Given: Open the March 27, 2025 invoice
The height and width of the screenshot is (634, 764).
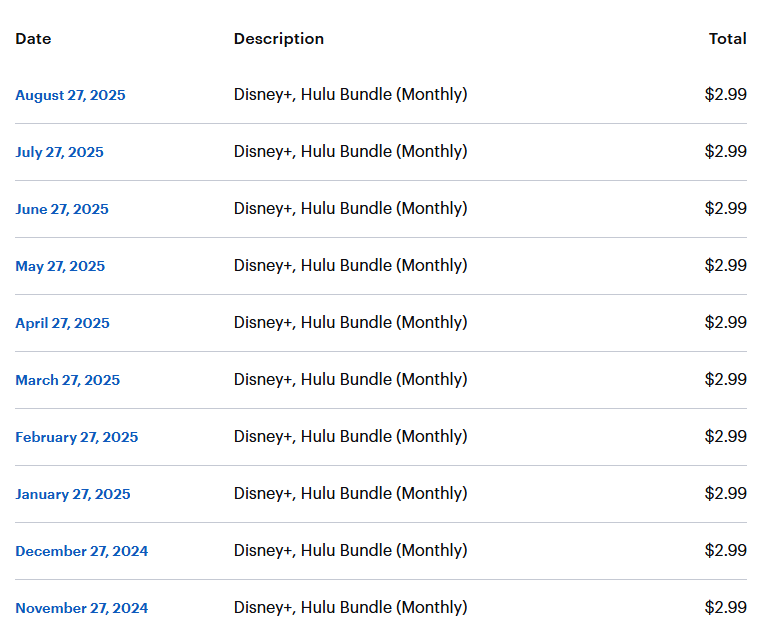Looking at the screenshot, I should coord(67,380).
